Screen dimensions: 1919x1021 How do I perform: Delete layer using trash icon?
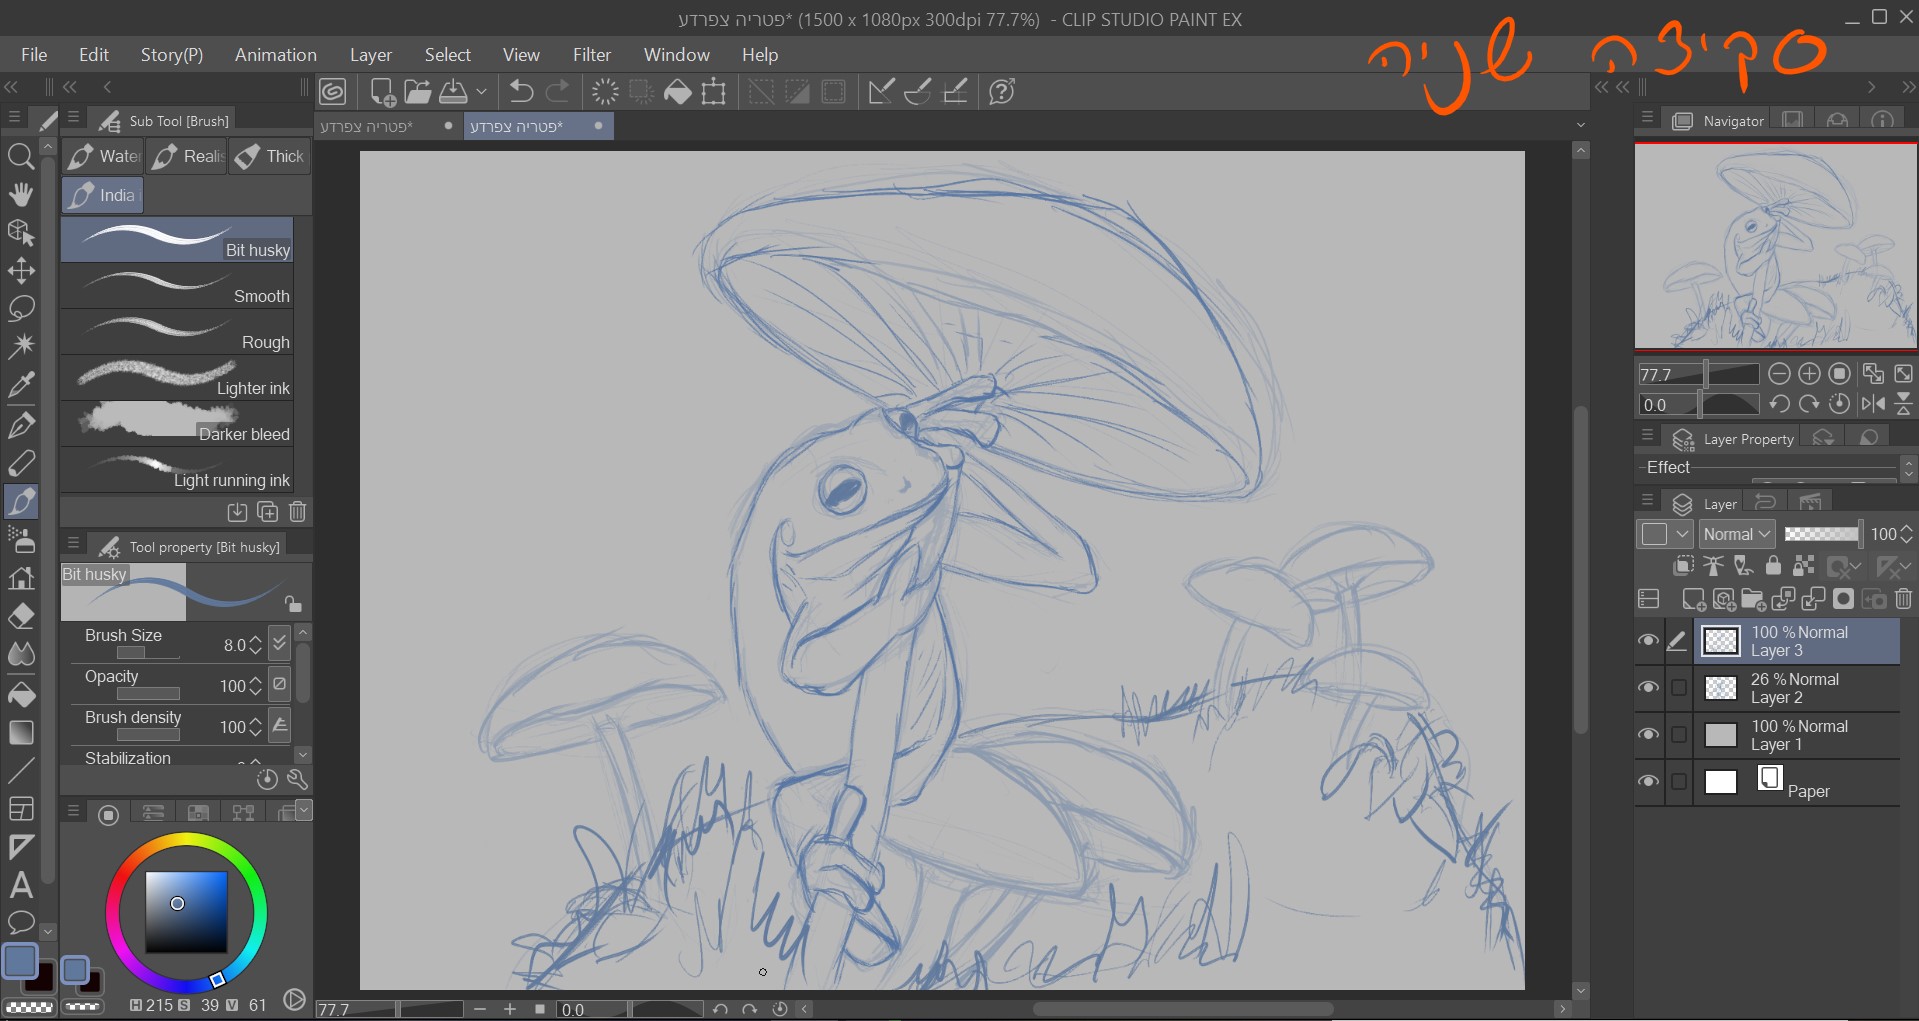coord(1903,599)
